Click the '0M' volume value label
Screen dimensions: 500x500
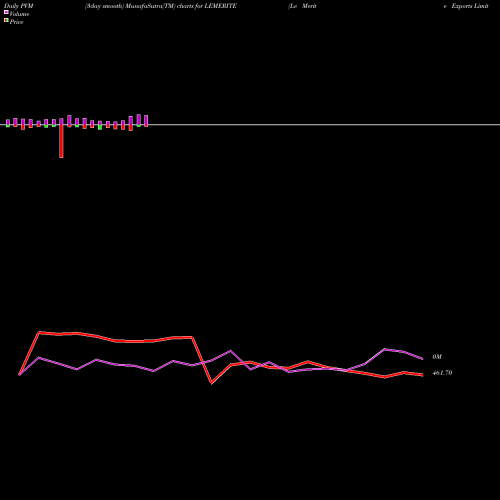coord(437,357)
